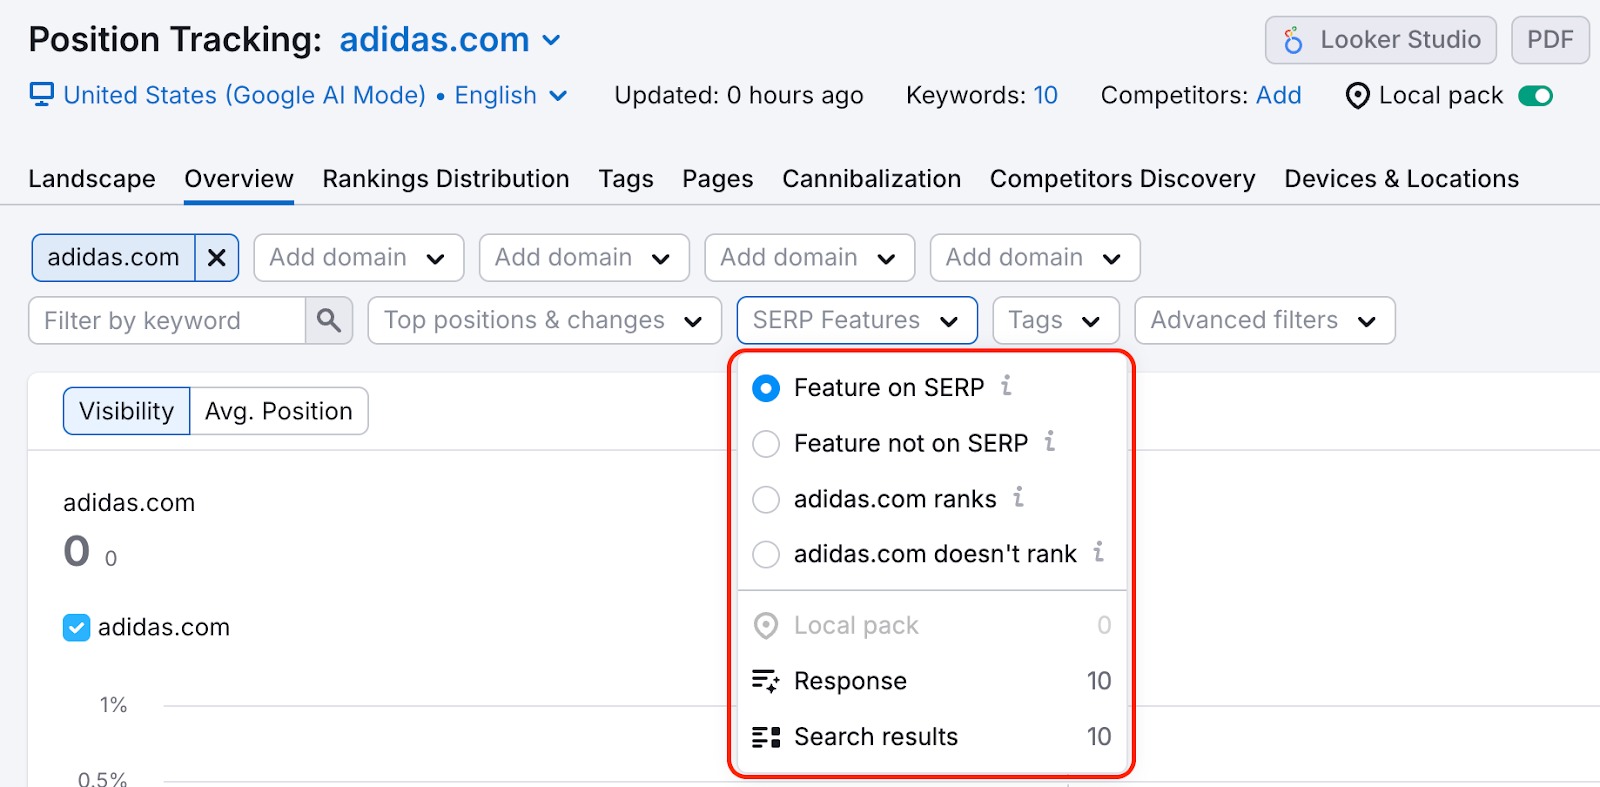Image resolution: width=1600 pixels, height=787 pixels.
Task: Click the Add competitors link
Action: pyautogui.click(x=1278, y=96)
